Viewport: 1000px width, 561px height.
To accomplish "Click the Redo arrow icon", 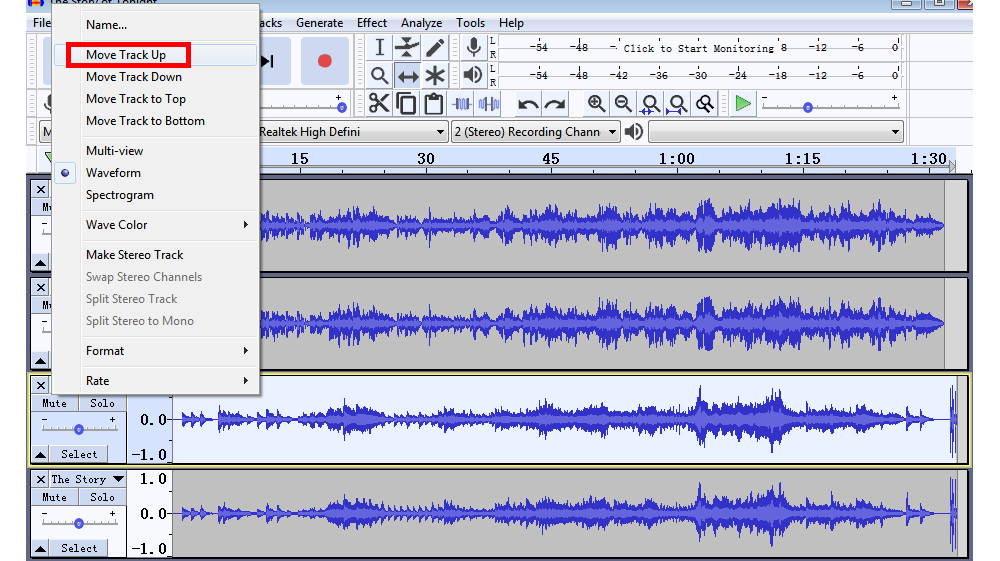I will pos(555,104).
